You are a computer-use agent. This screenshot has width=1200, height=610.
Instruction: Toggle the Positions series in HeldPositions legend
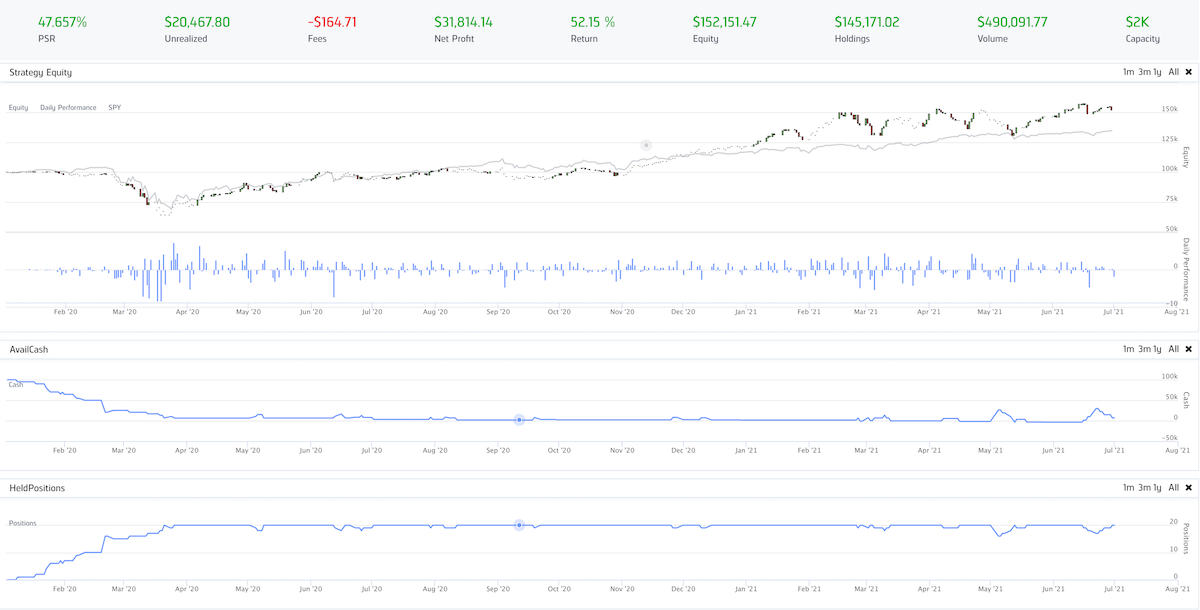22,522
